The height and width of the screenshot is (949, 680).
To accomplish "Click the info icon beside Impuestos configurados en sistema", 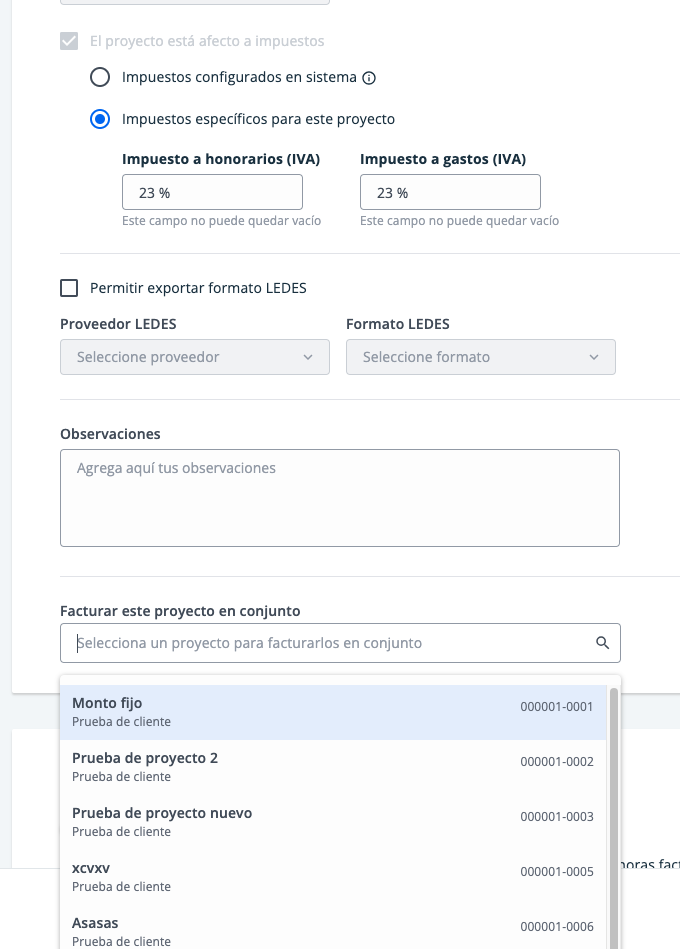I will [x=368, y=77].
